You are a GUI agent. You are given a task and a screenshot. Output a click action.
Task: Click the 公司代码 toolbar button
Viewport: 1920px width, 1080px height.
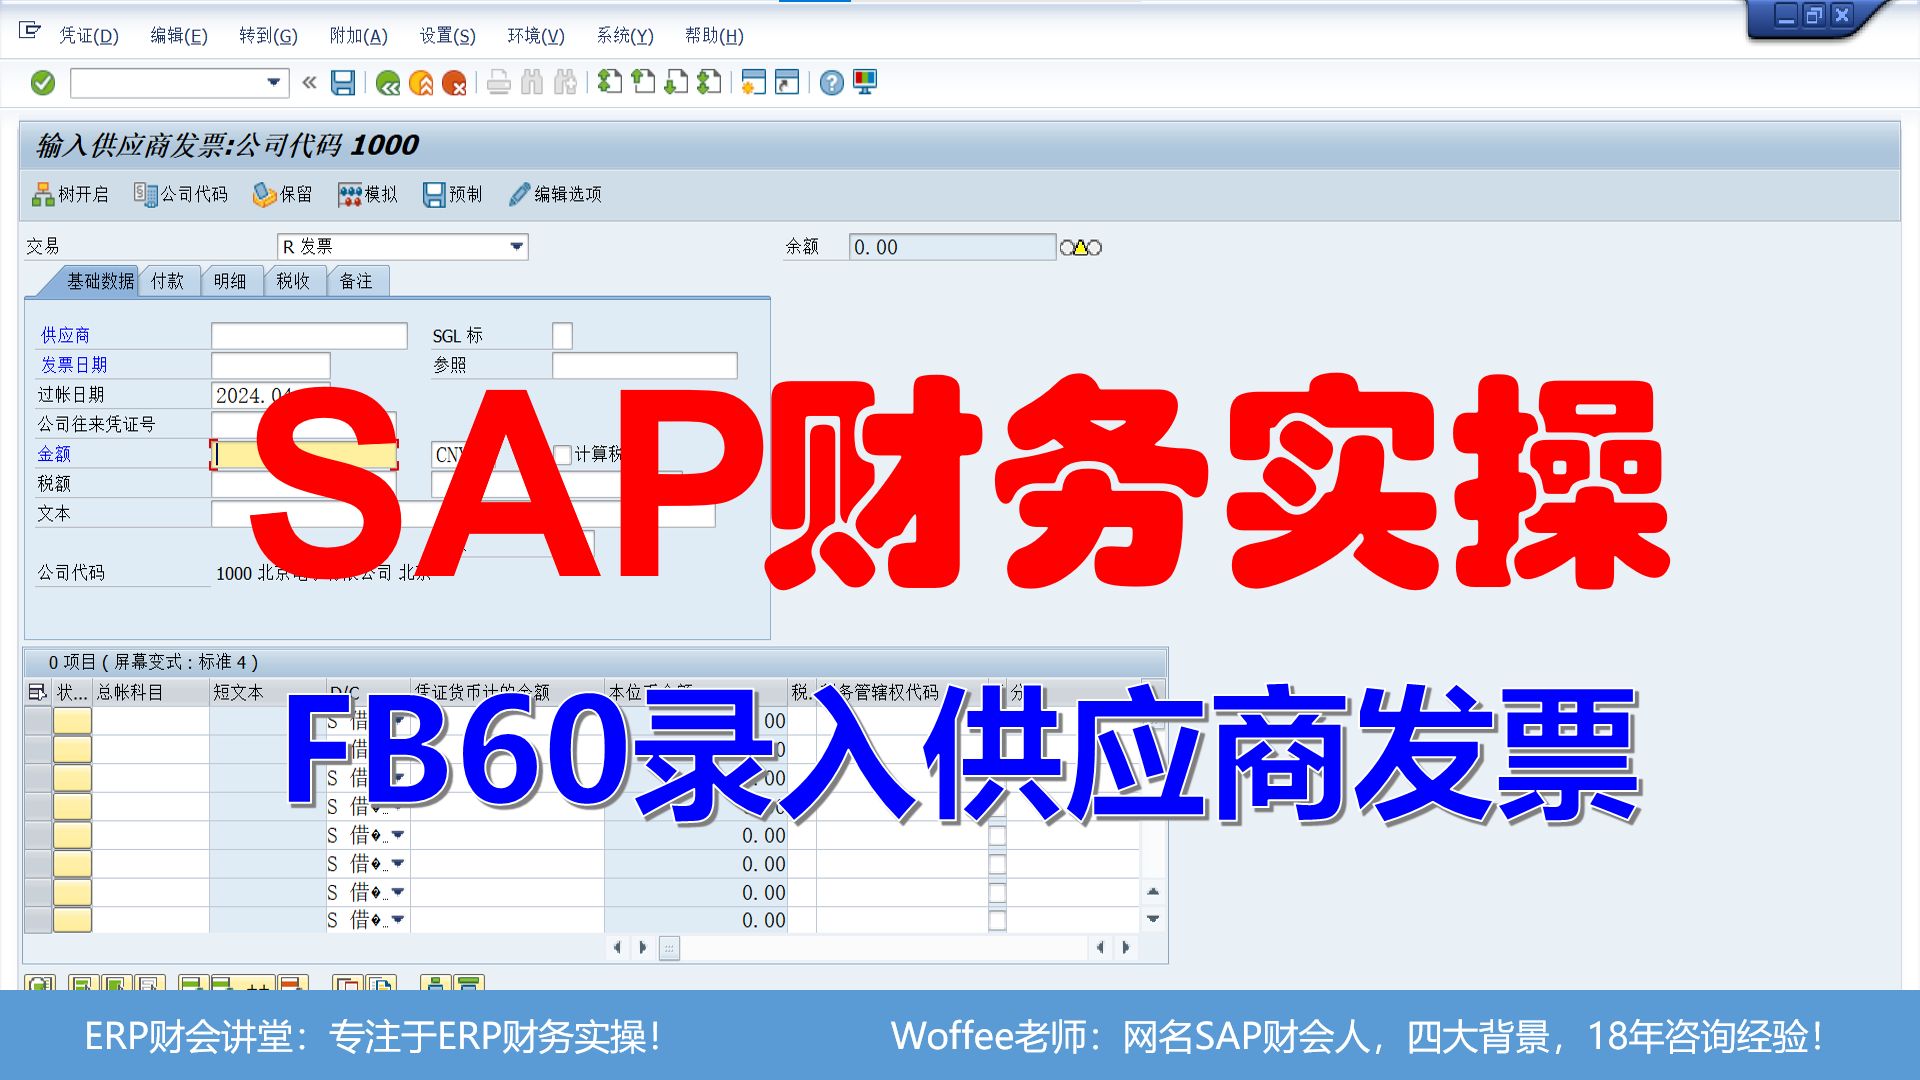pyautogui.click(x=181, y=194)
